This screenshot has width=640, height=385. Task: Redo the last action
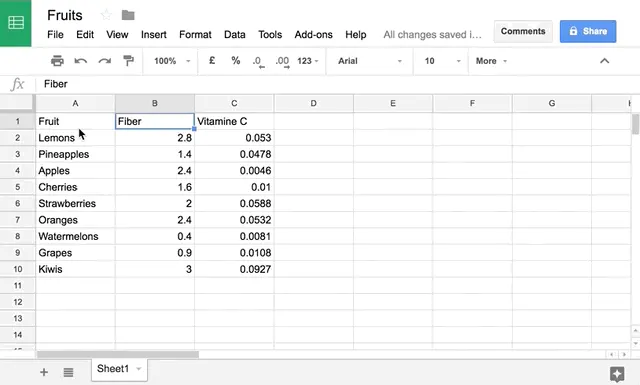(x=104, y=61)
